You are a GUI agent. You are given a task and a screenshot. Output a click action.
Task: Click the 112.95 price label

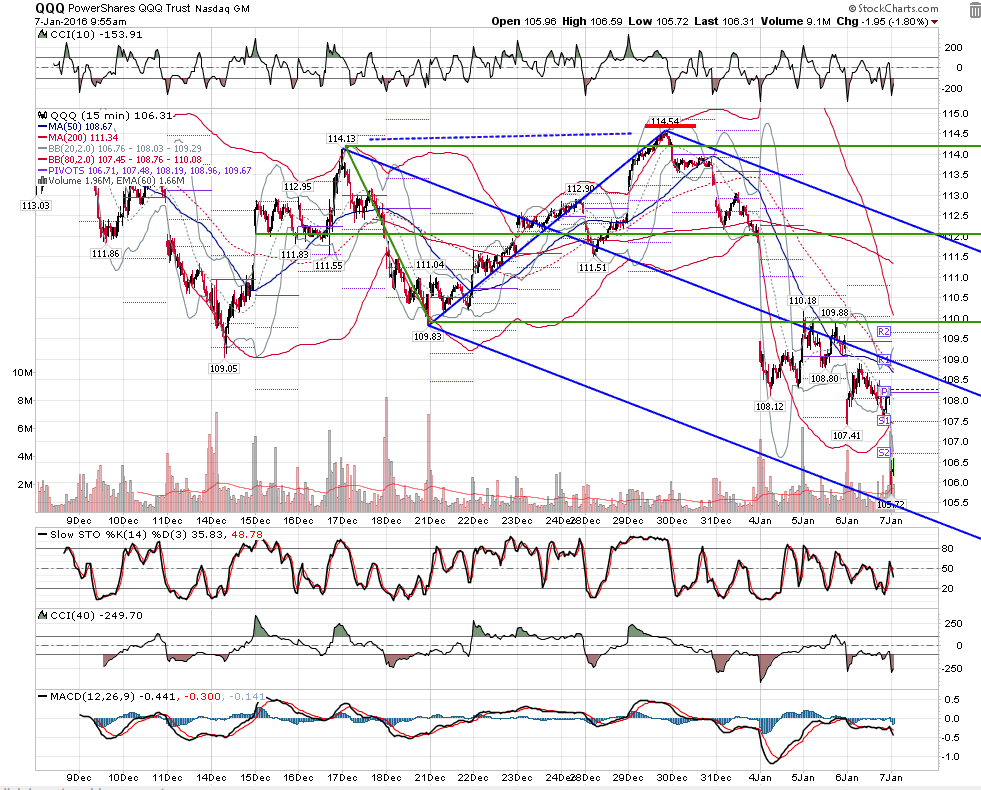297,186
